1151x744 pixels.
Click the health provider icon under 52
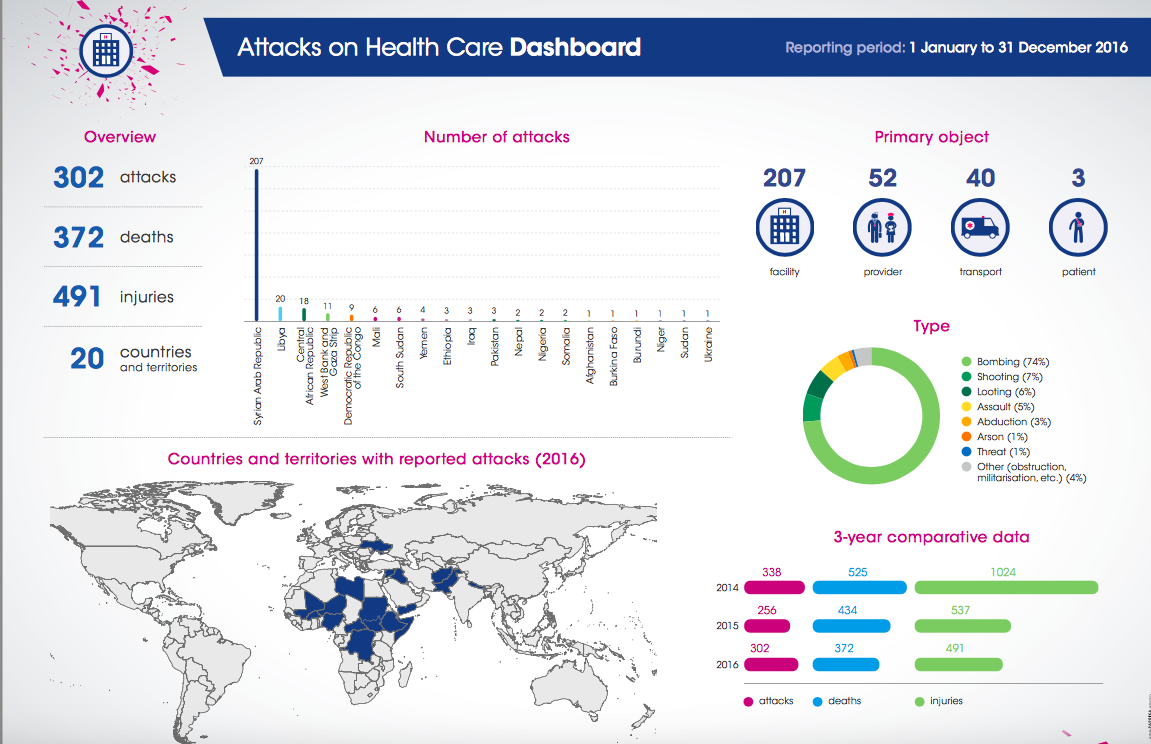pos(882,228)
